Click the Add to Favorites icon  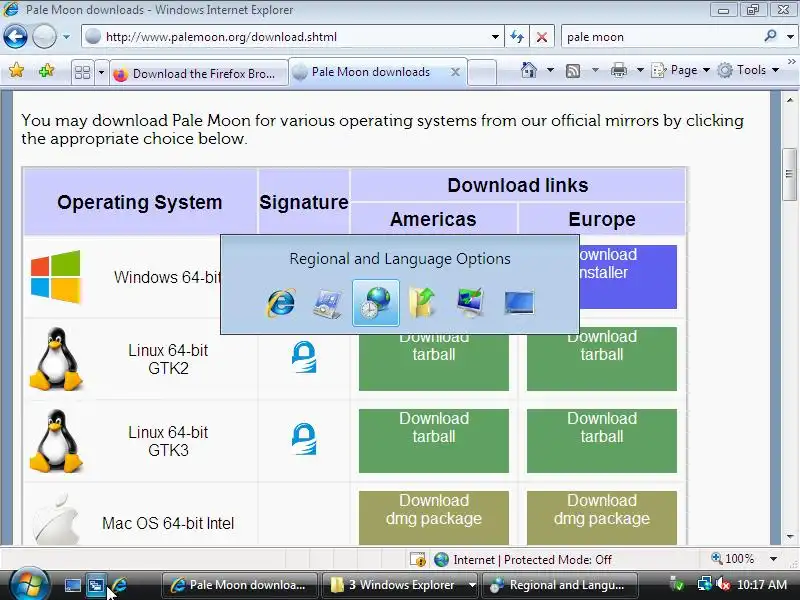pyautogui.click(x=46, y=70)
